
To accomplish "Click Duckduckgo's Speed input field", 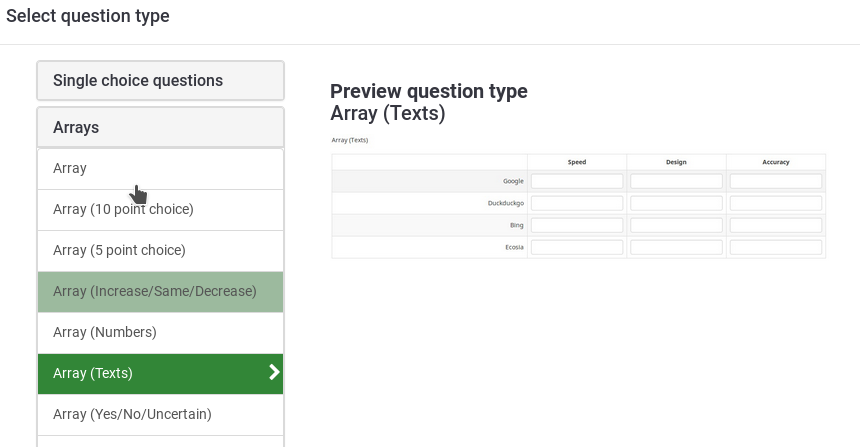I will tap(577, 203).
